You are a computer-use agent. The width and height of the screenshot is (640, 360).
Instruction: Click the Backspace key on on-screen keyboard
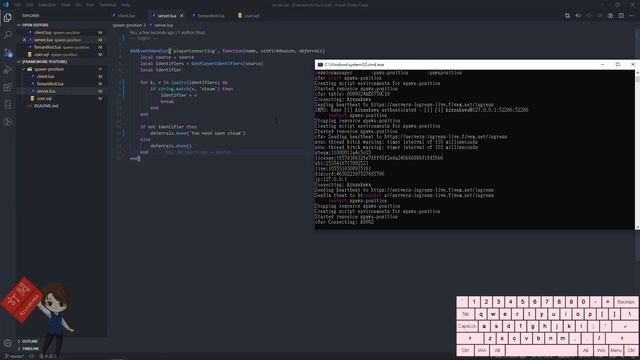pos(625,302)
